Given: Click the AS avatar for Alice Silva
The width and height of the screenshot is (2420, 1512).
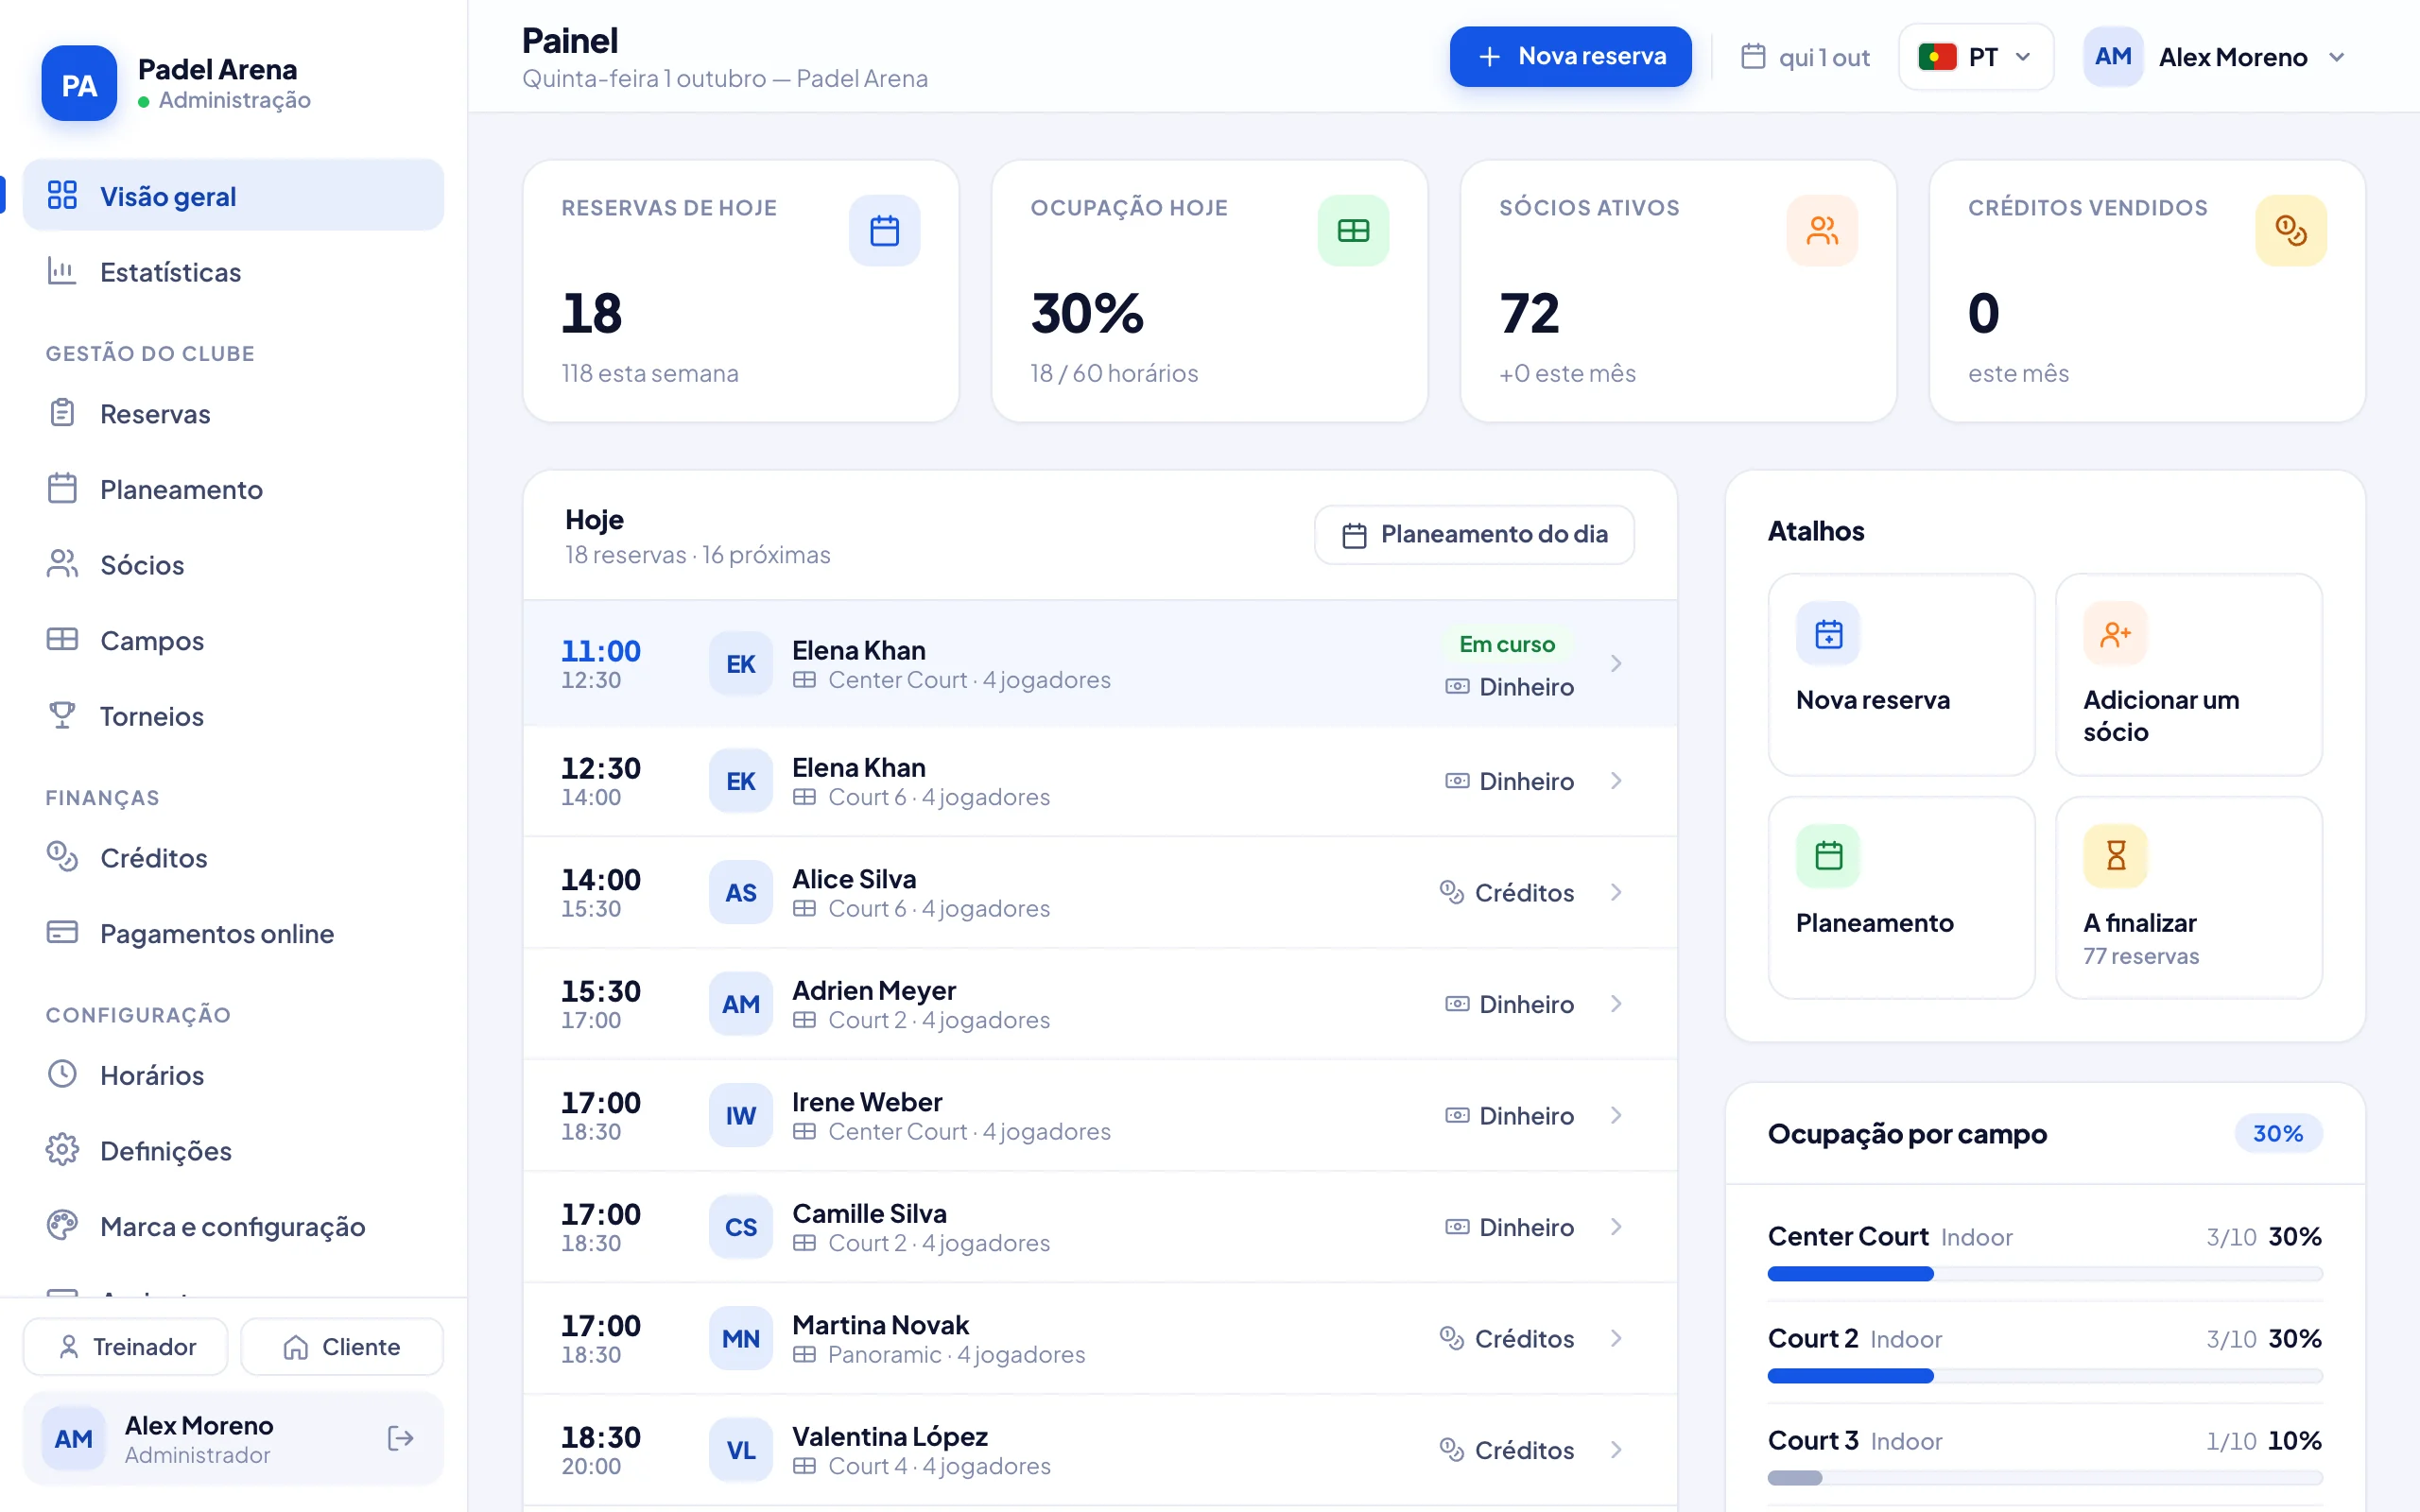Looking at the screenshot, I should 740,892.
